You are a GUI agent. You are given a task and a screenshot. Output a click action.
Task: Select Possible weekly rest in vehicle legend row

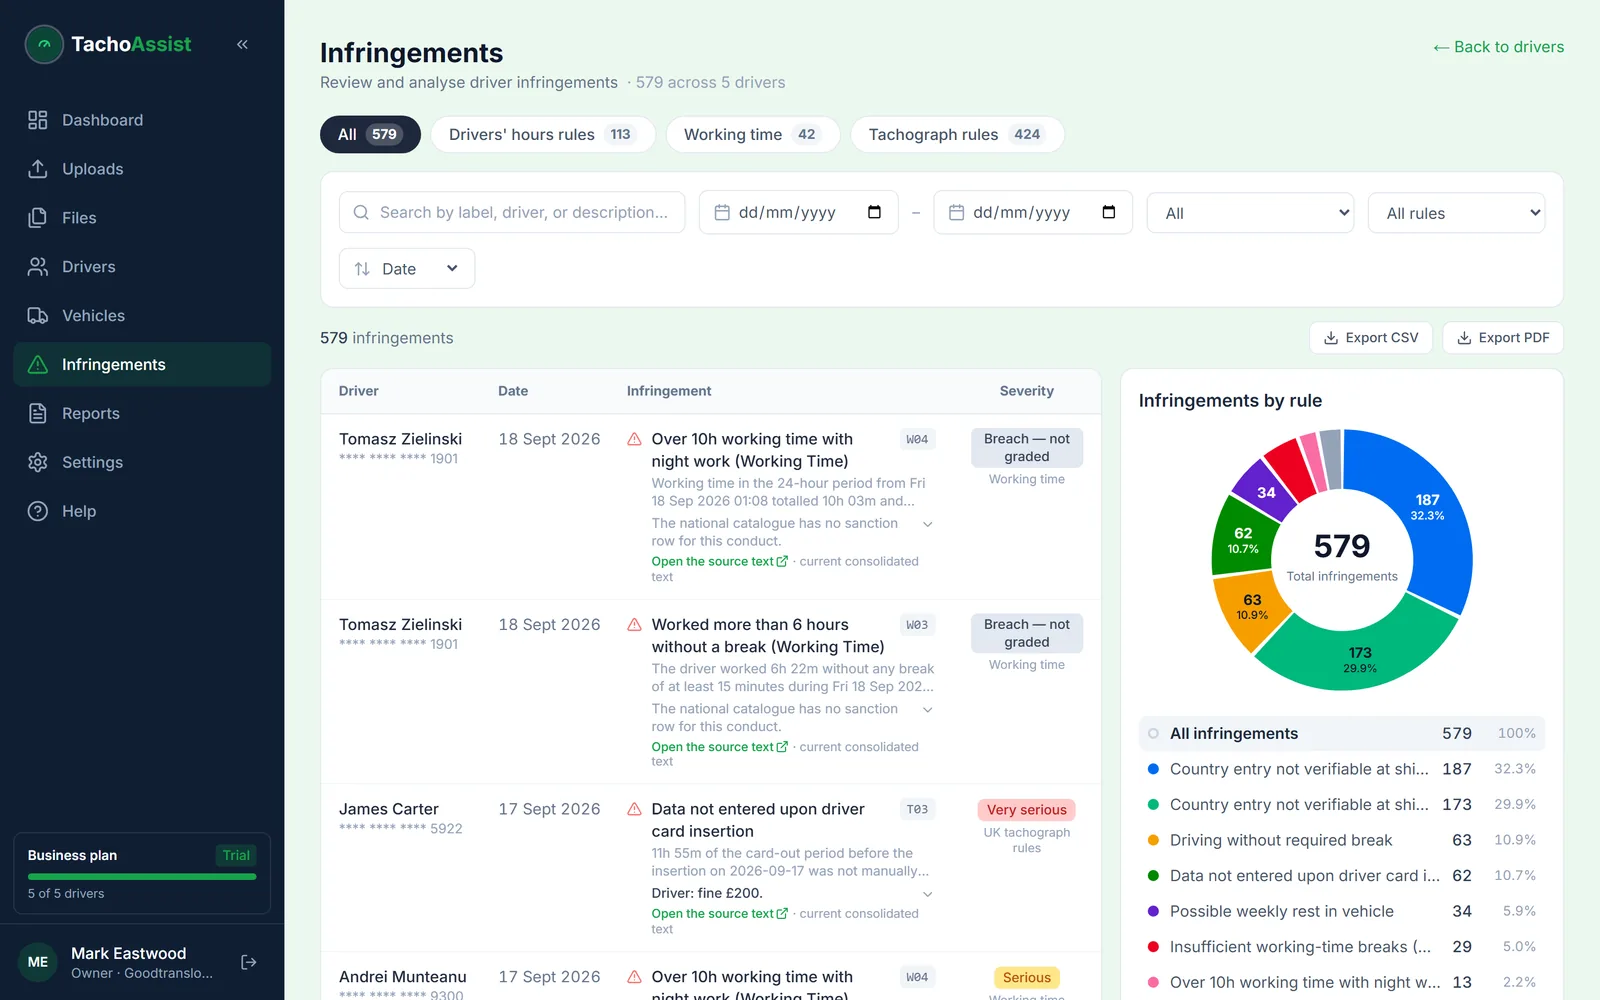pos(1342,912)
